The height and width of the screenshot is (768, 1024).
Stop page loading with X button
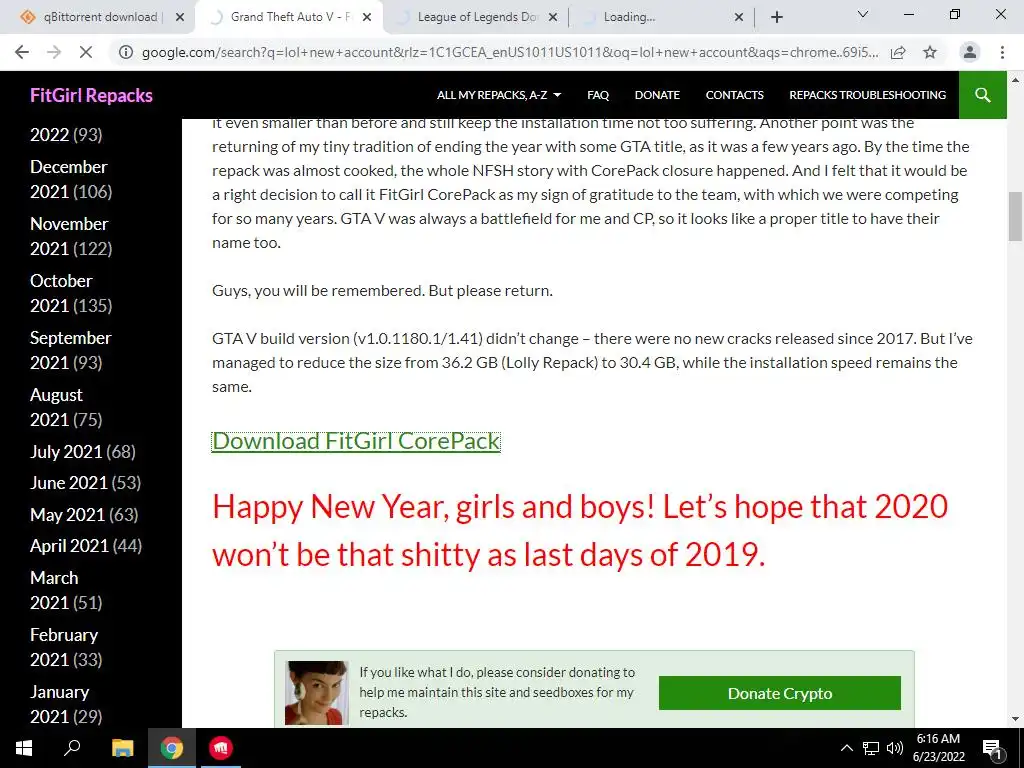click(86, 52)
